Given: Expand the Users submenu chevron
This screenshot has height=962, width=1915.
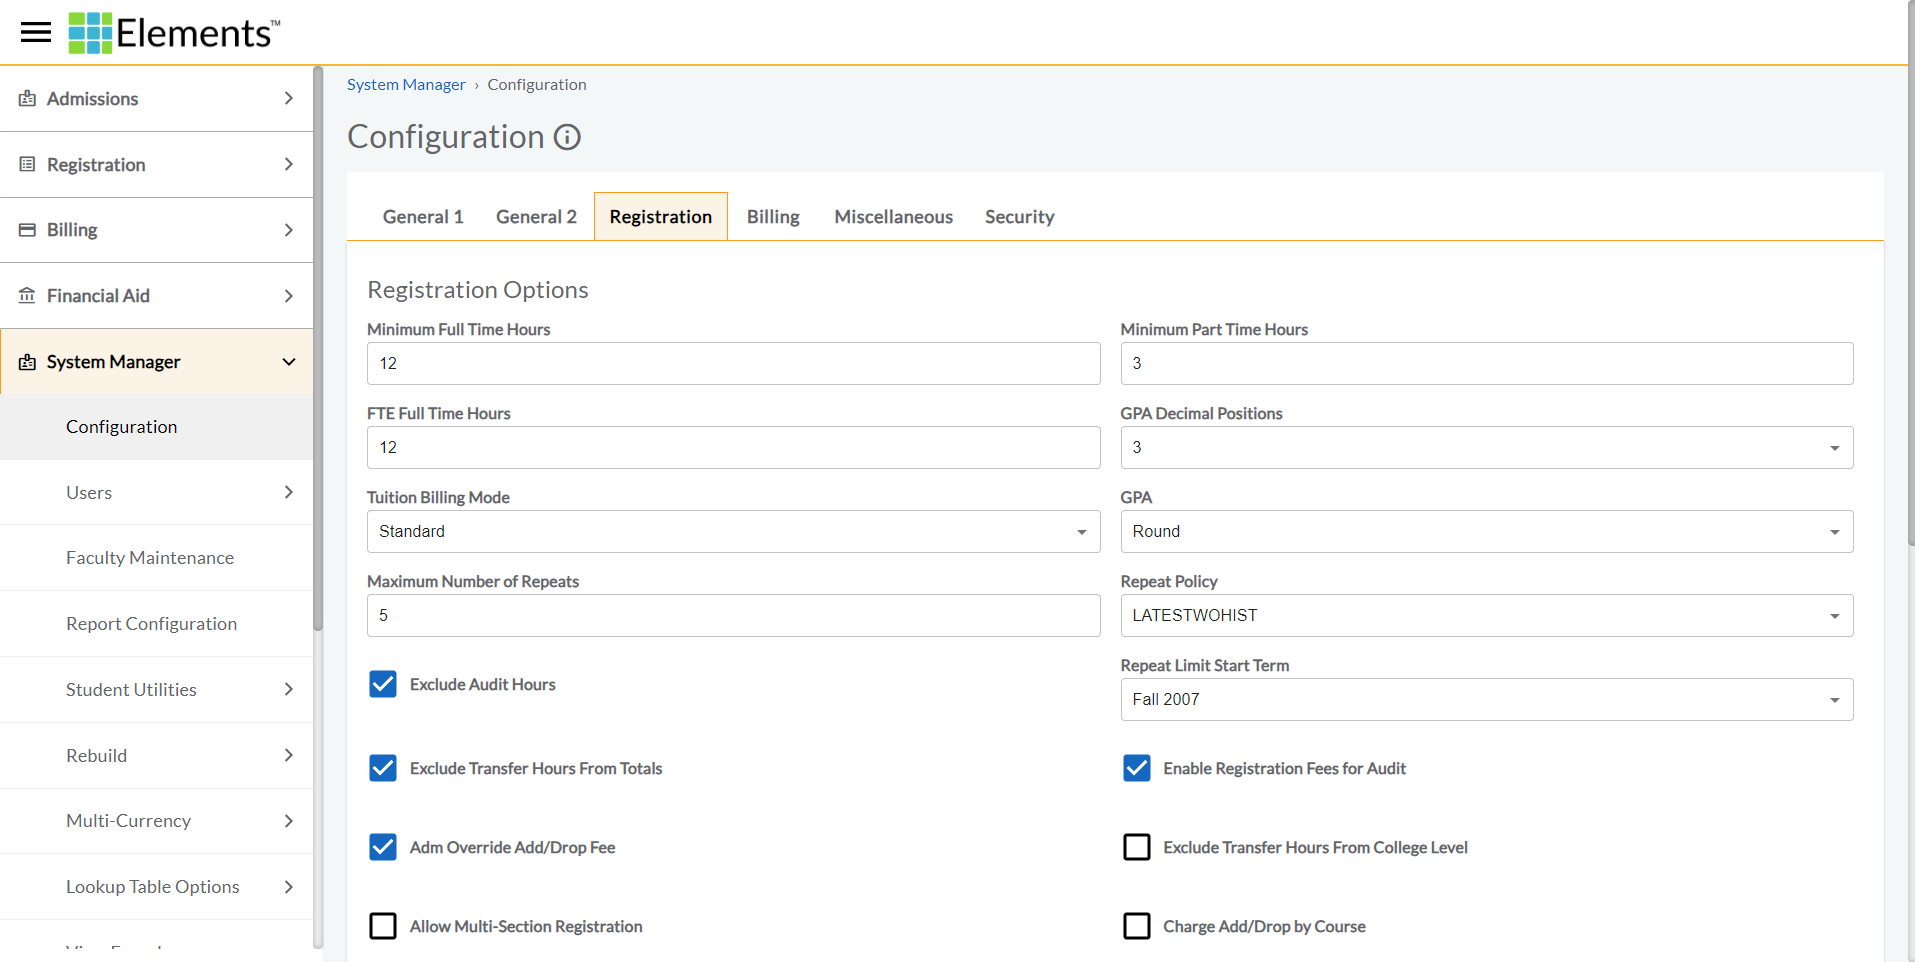Looking at the screenshot, I should pos(288,492).
